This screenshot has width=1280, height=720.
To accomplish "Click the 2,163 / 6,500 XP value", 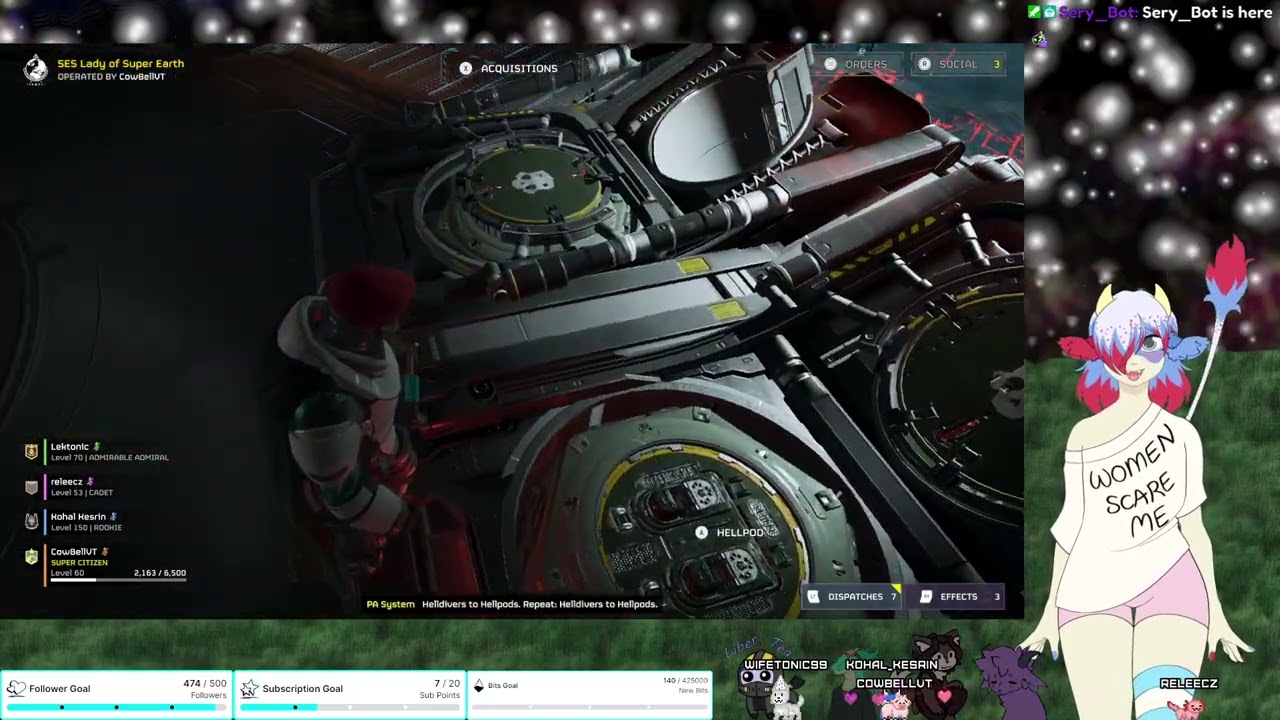I will click(x=160, y=573).
